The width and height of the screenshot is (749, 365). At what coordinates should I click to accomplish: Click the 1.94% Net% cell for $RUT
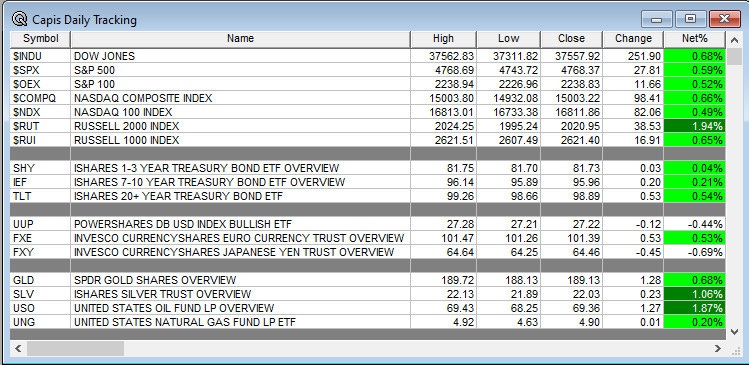695,126
